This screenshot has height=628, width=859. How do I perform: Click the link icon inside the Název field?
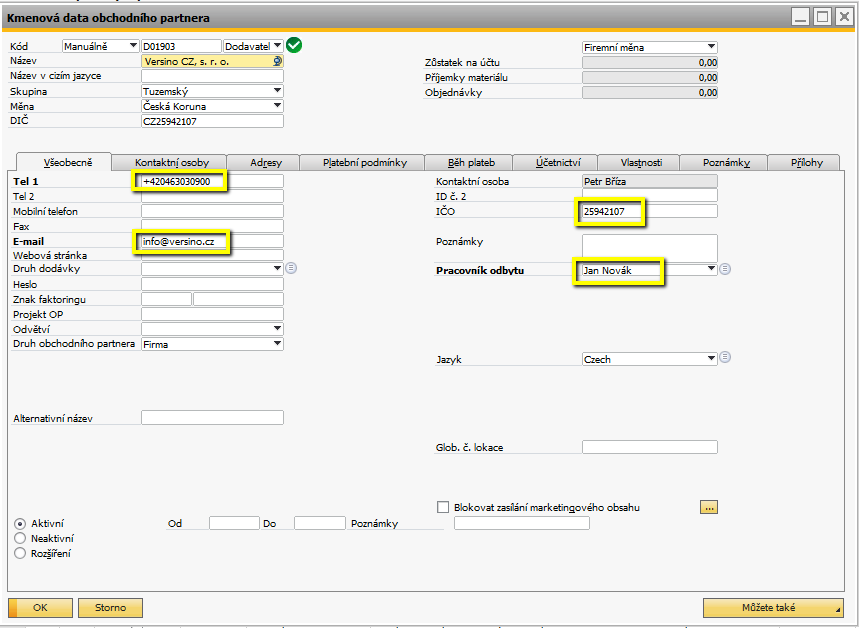[x=278, y=61]
